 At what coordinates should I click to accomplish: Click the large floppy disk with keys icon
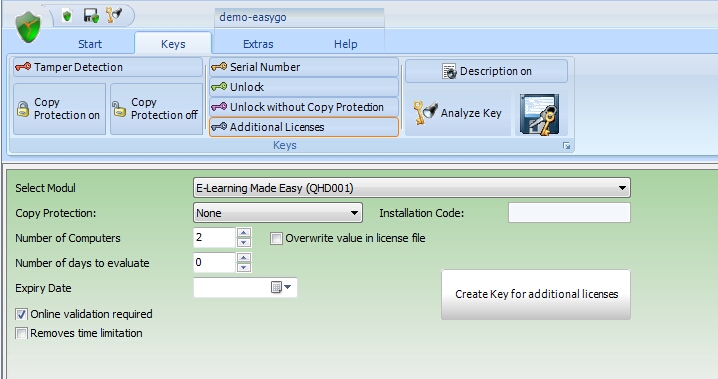[x=540, y=114]
